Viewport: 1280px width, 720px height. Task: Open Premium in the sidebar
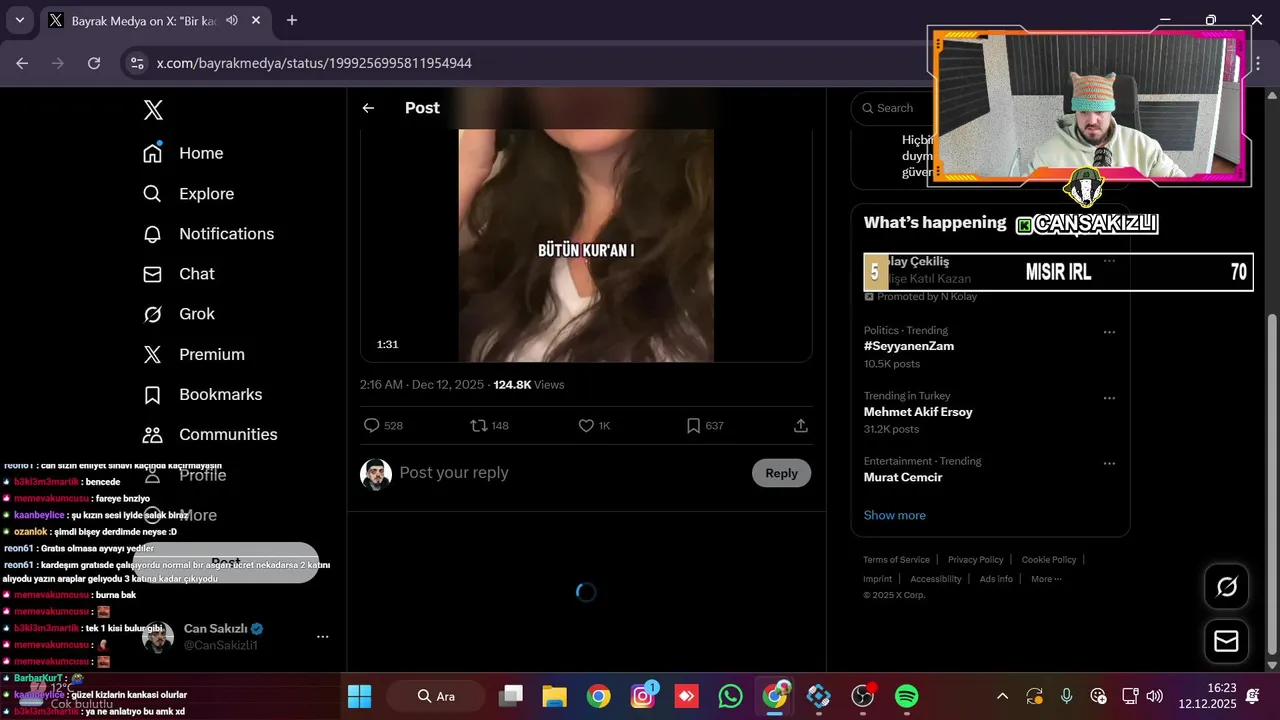click(193, 355)
